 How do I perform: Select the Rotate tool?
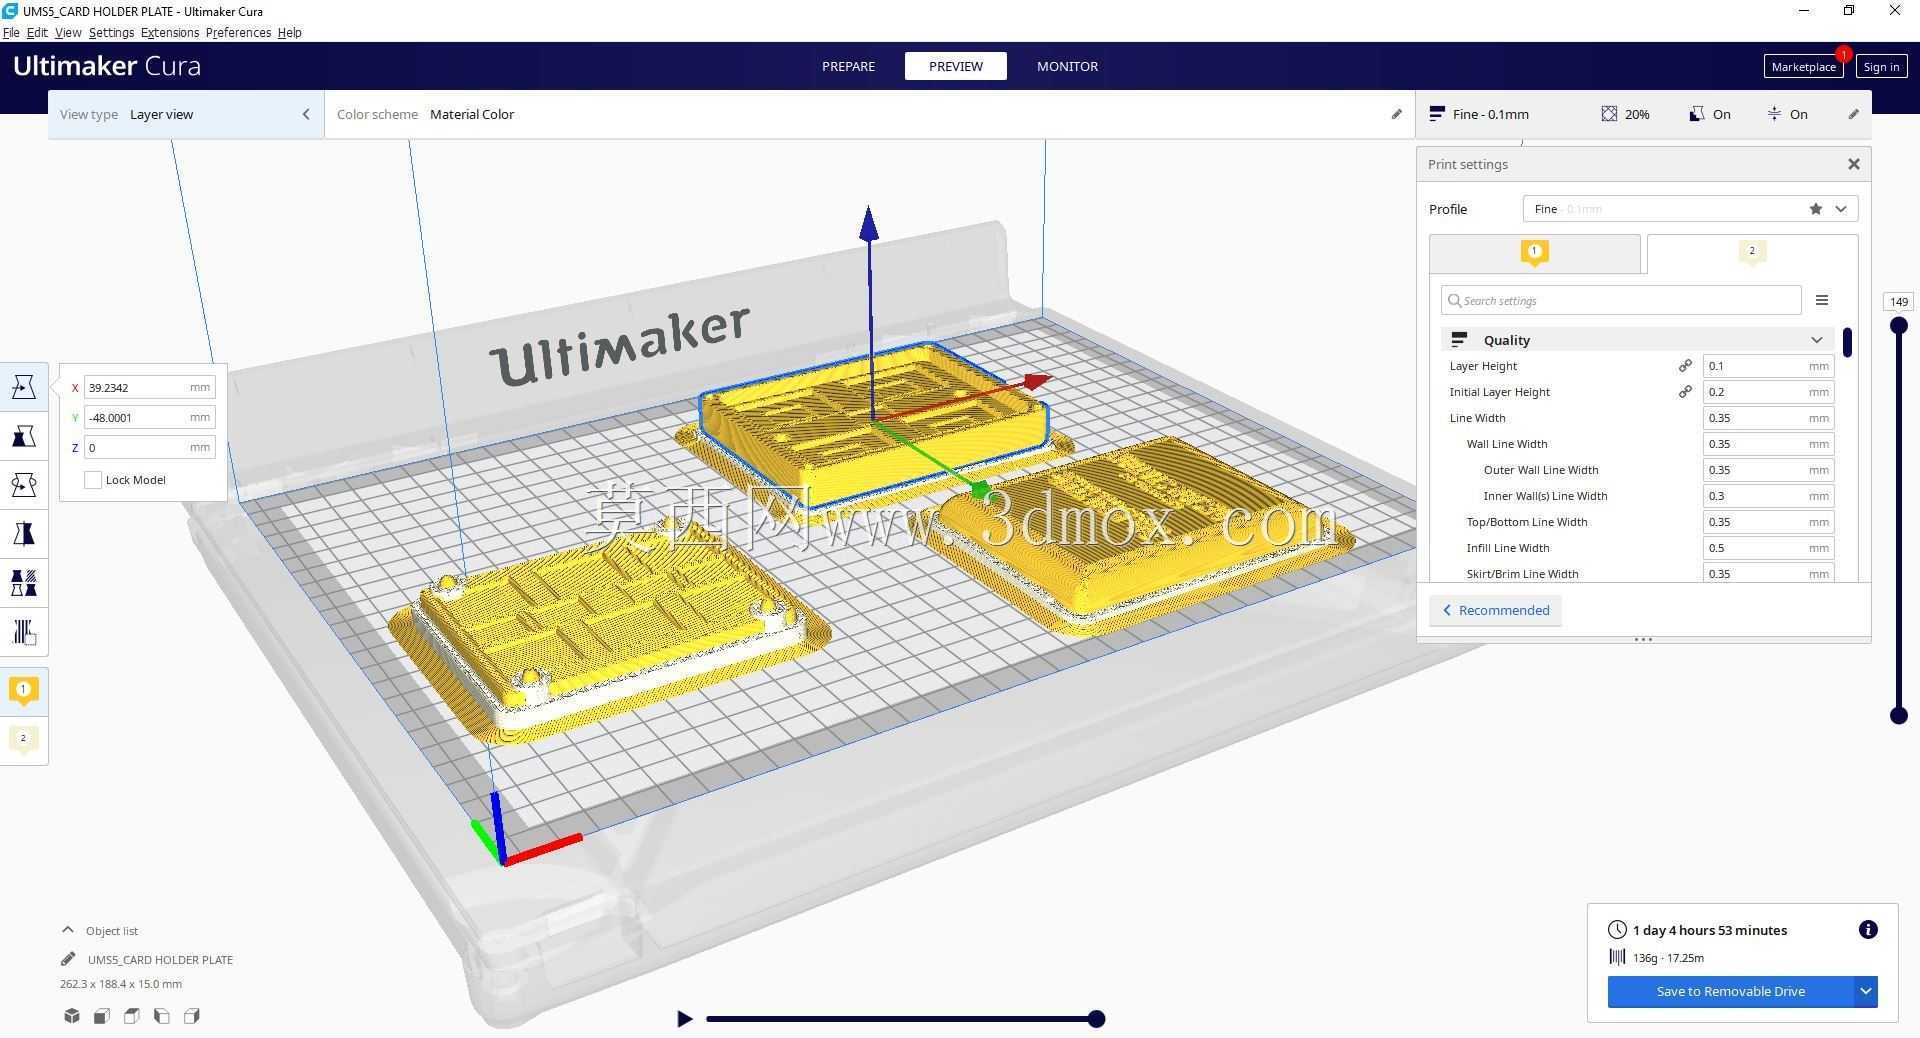(24, 485)
